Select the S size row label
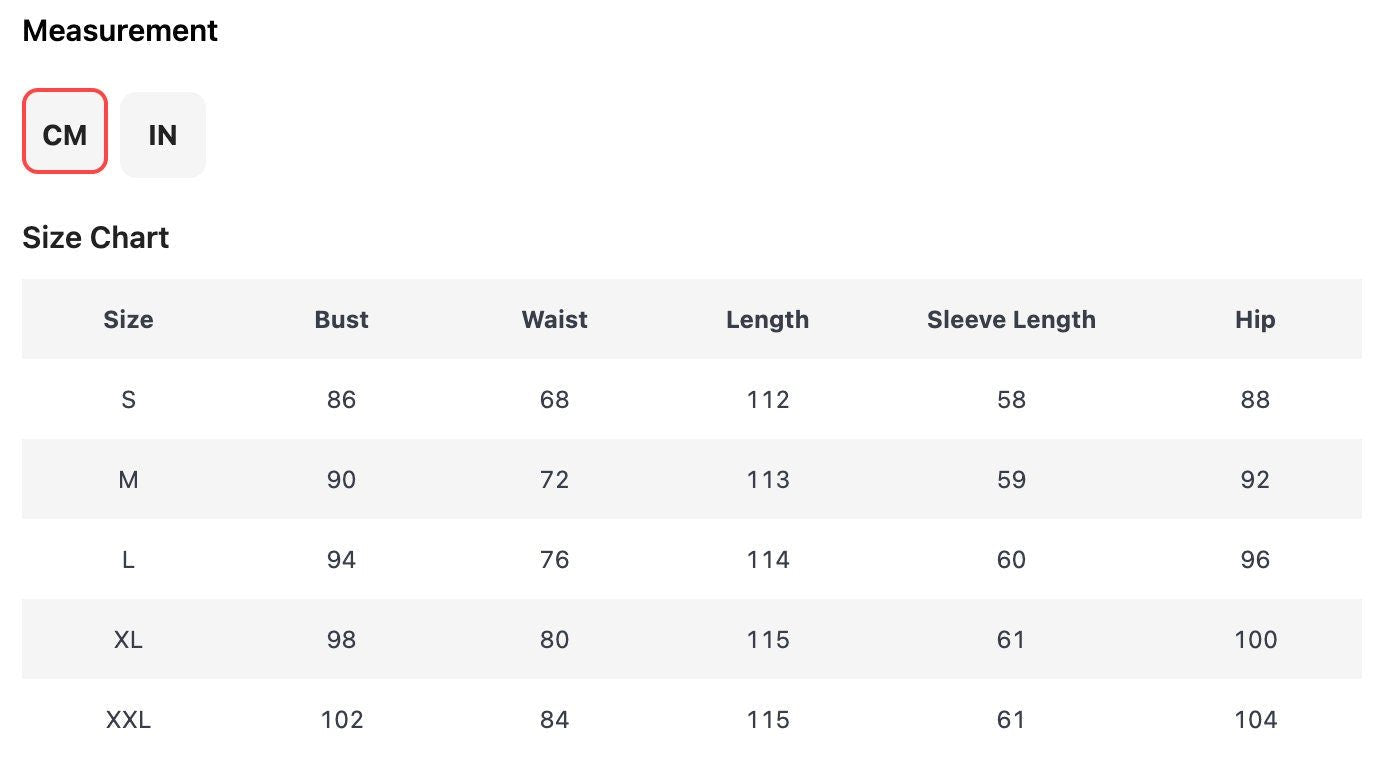The image size is (1396, 776). click(128, 400)
